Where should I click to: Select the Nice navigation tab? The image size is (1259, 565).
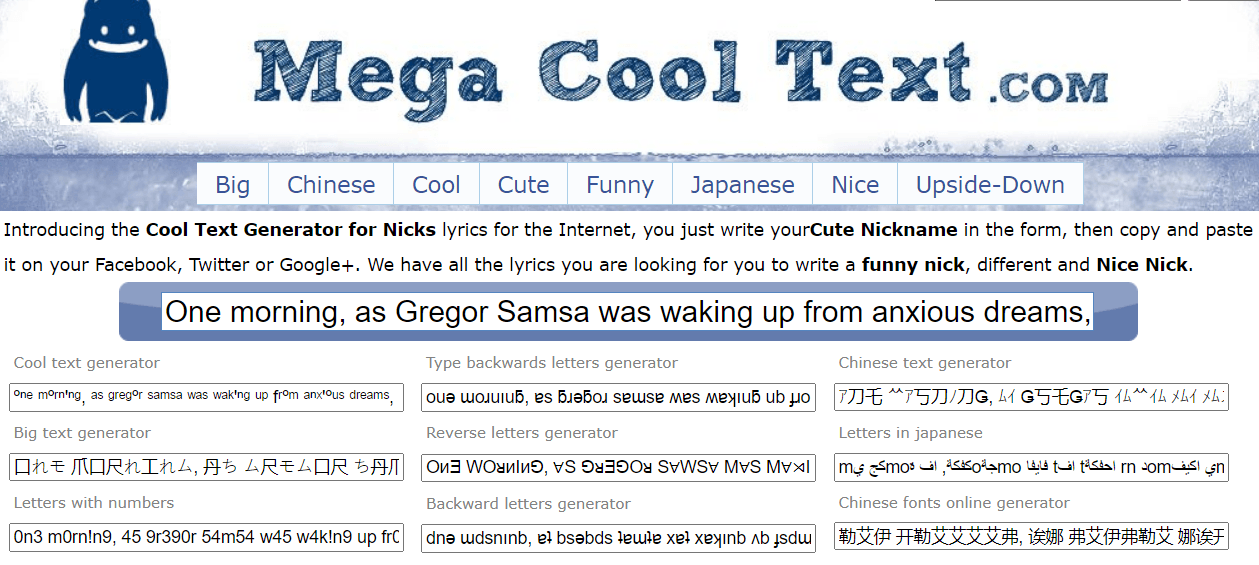click(x=855, y=185)
